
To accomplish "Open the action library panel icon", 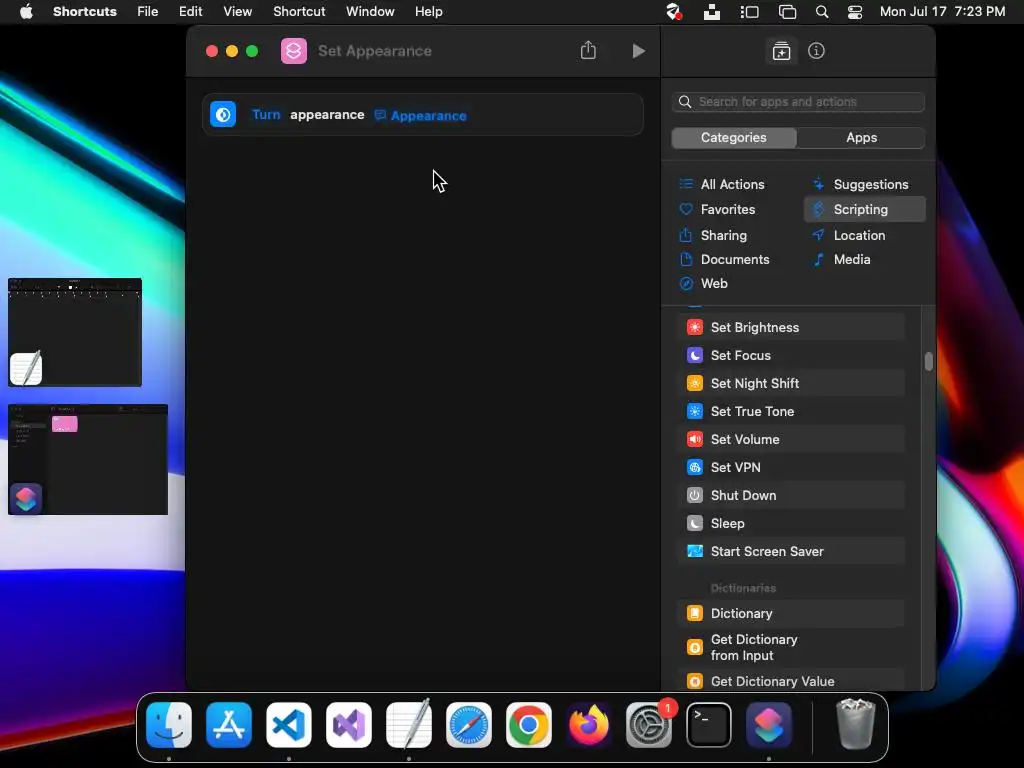I will [781, 51].
